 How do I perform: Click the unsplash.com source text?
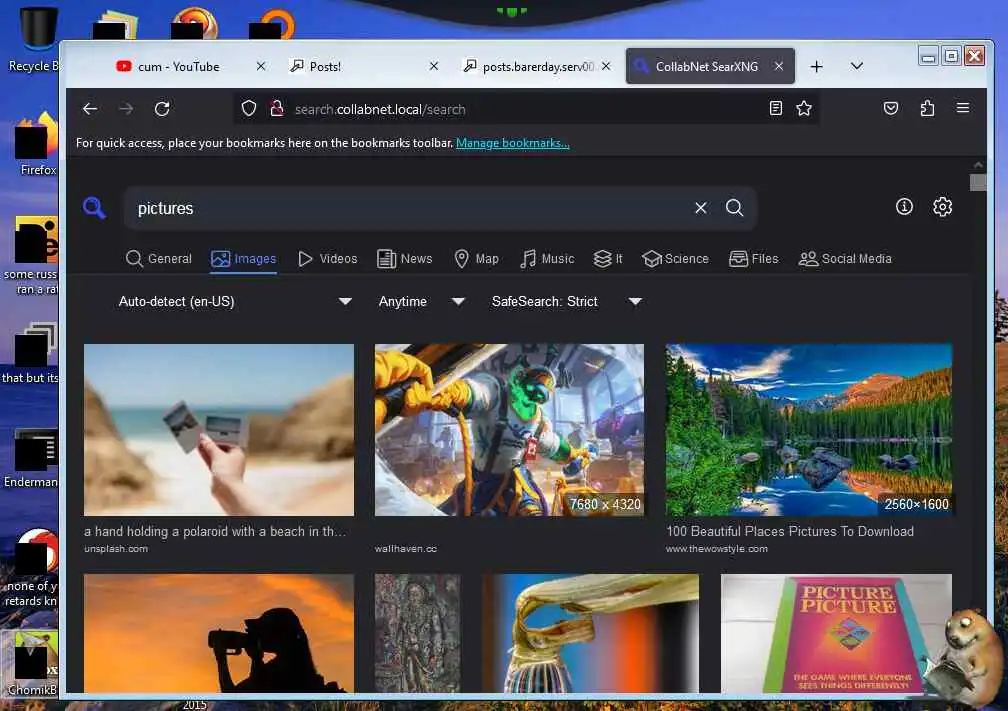[x=116, y=548]
